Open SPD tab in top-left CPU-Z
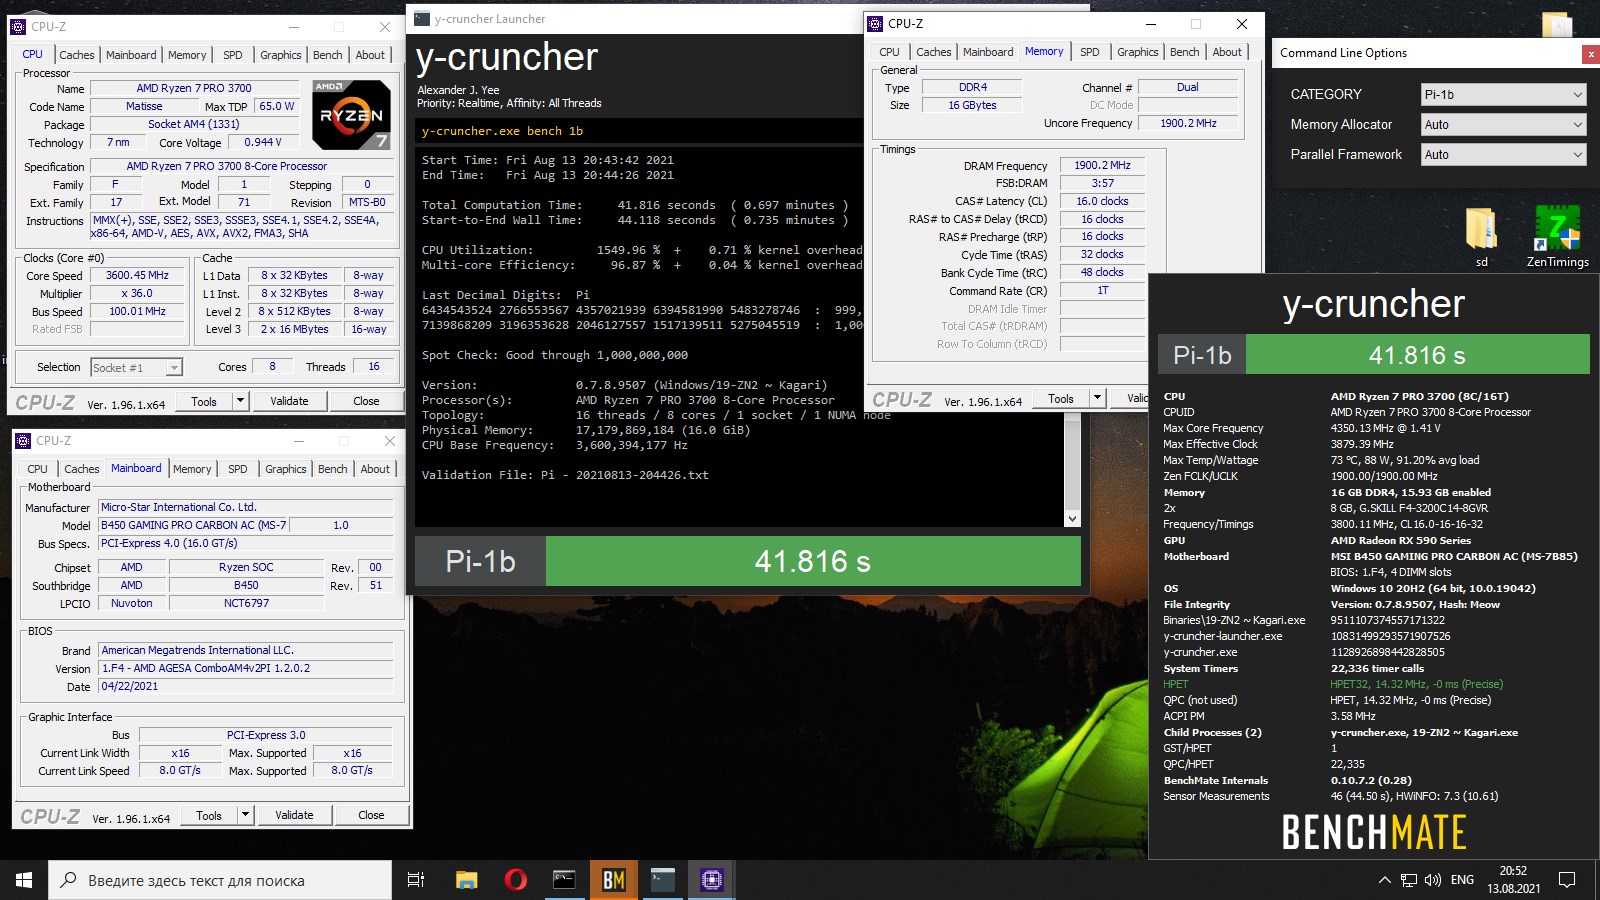Image resolution: width=1600 pixels, height=900 pixels. click(232, 55)
